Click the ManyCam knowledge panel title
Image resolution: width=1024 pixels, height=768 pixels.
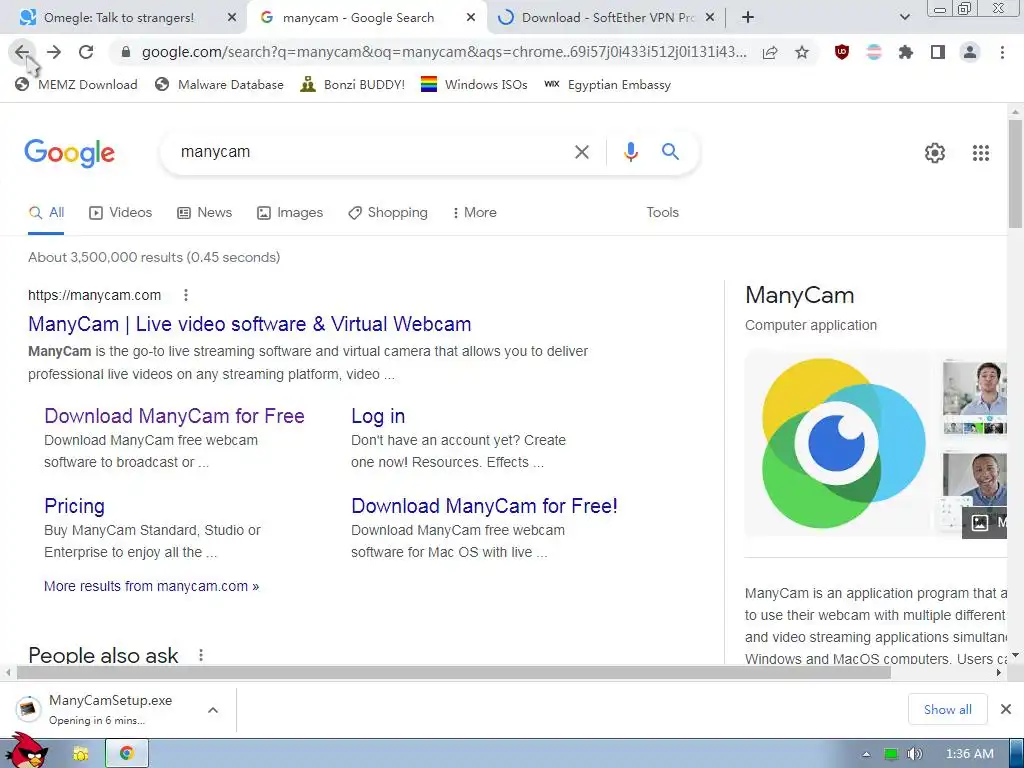point(799,295)
